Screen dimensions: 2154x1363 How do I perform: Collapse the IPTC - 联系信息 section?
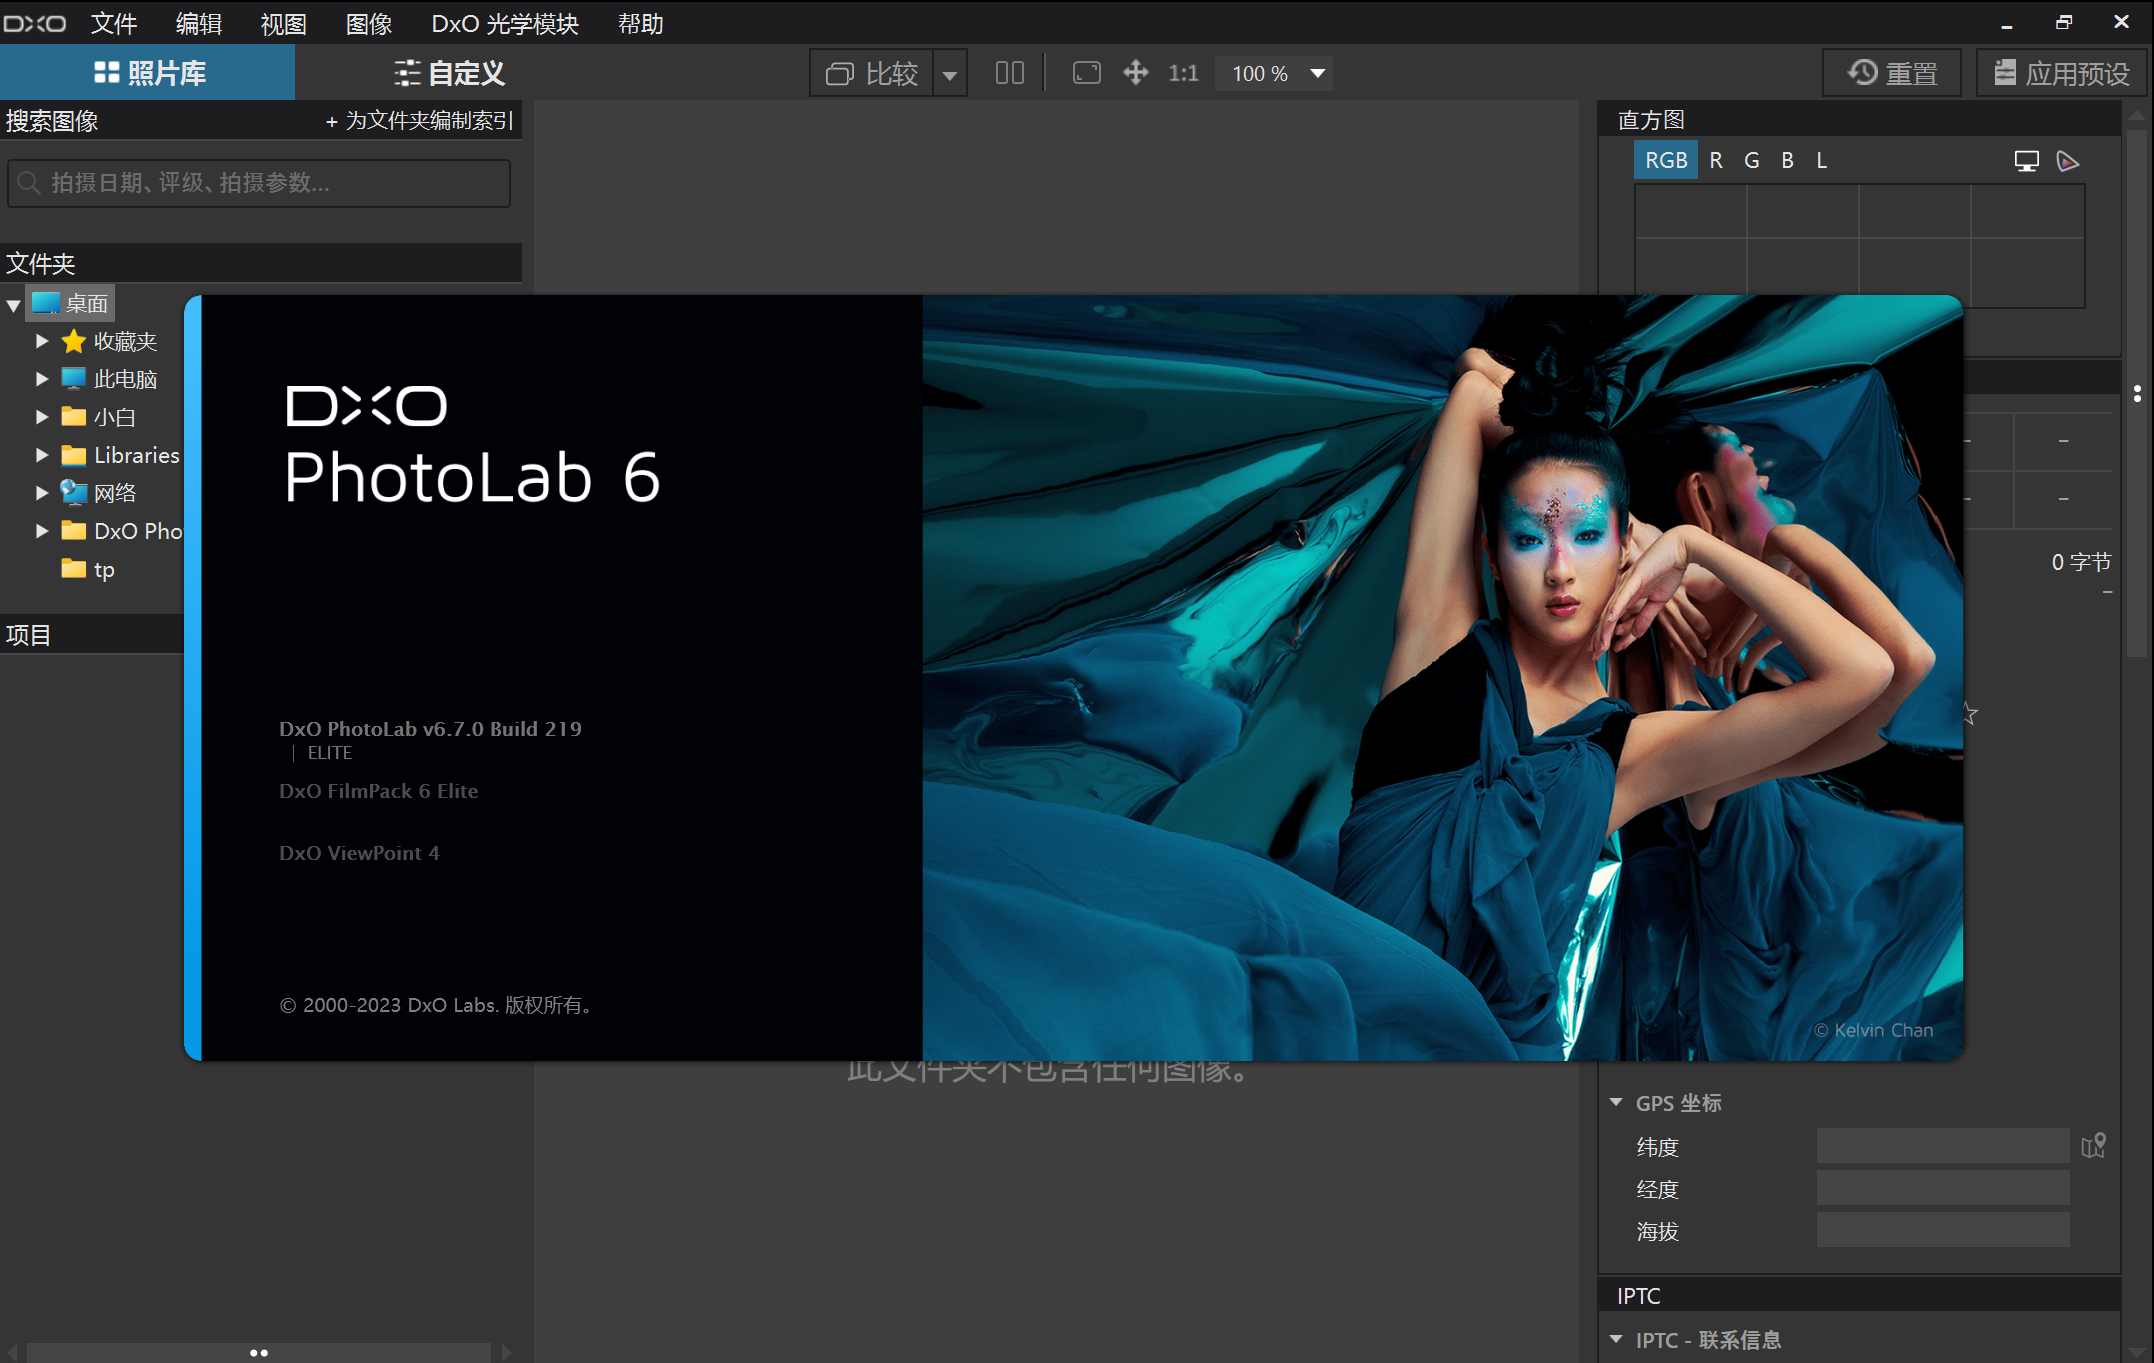[1616, 1339]
